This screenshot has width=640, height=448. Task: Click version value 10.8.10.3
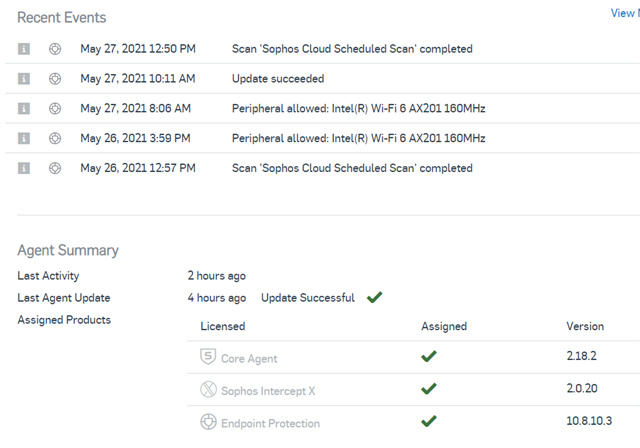589,421
